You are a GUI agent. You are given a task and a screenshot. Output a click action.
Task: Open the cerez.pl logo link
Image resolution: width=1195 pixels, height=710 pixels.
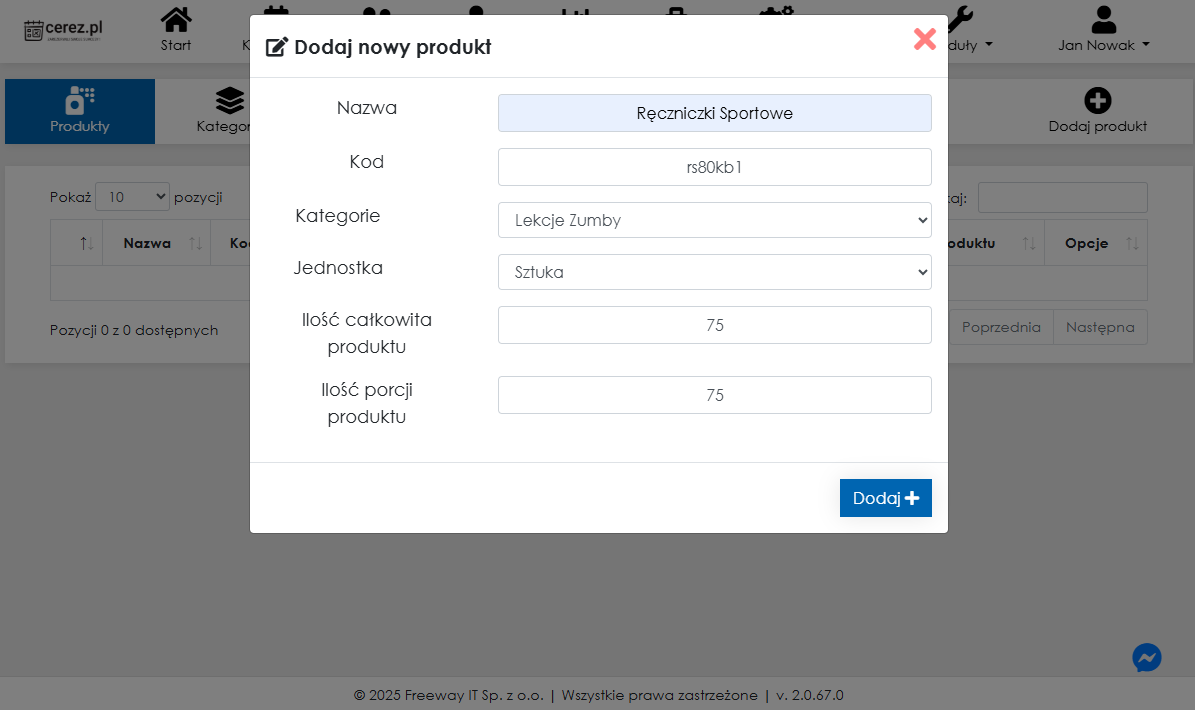[64, 29]
